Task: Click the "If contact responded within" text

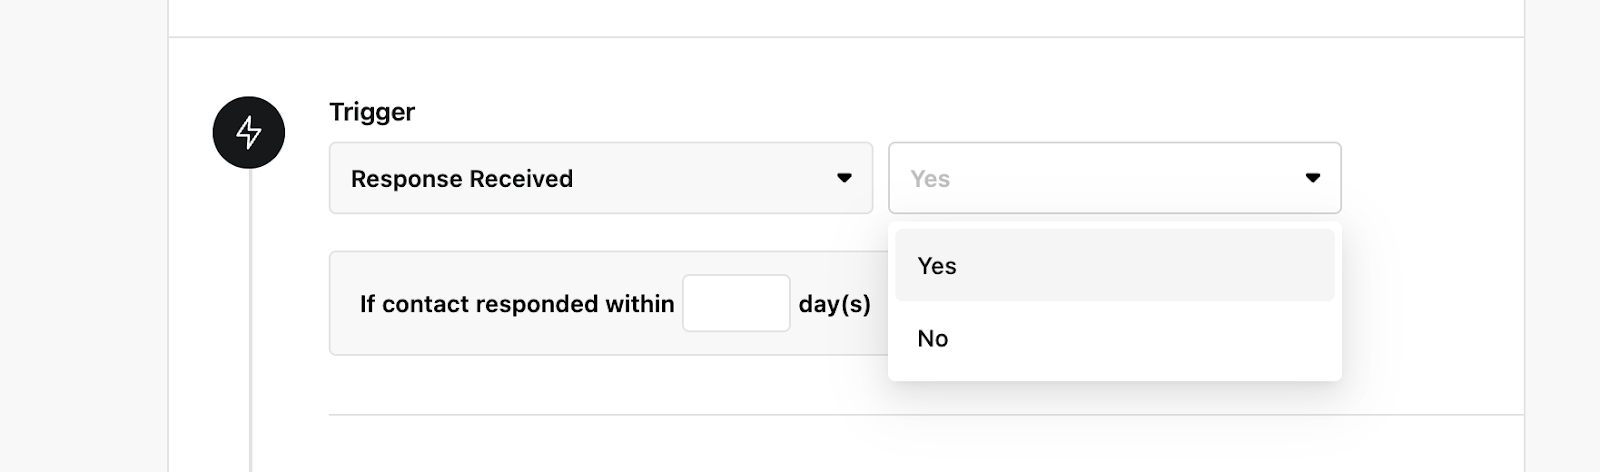Action: 517,304
